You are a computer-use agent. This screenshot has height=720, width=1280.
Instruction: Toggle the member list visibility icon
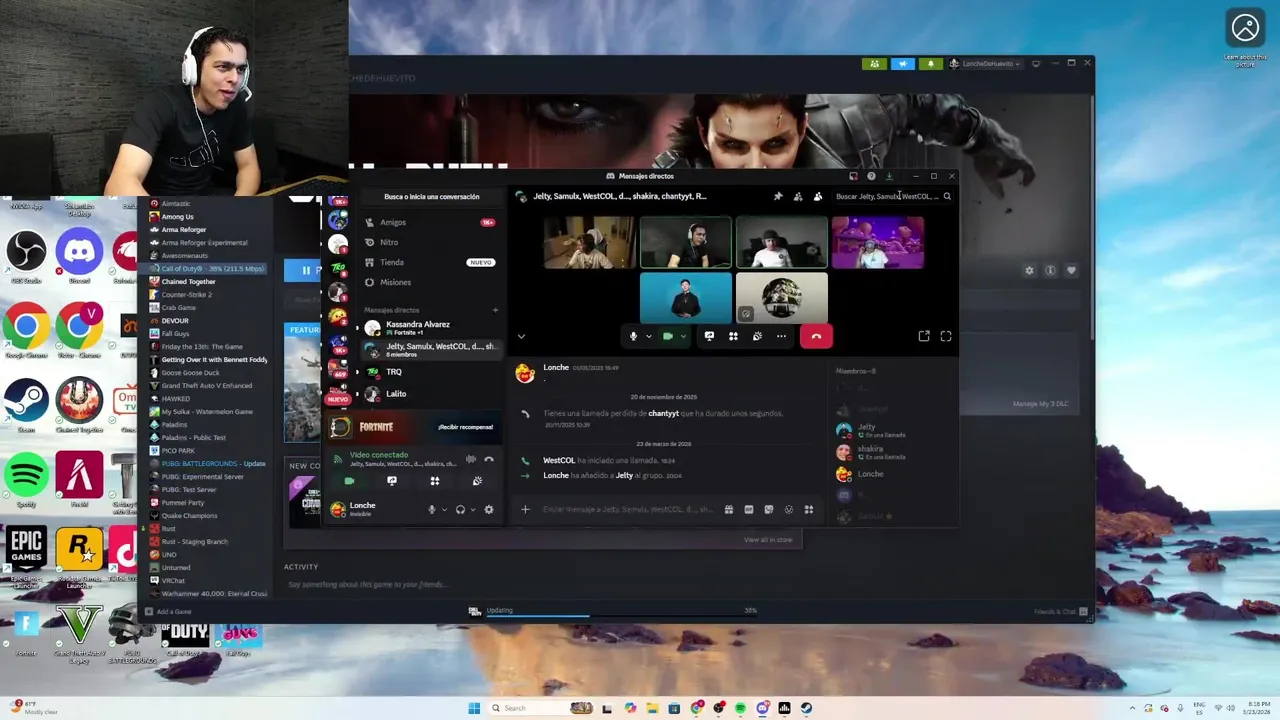pos(818,196)
